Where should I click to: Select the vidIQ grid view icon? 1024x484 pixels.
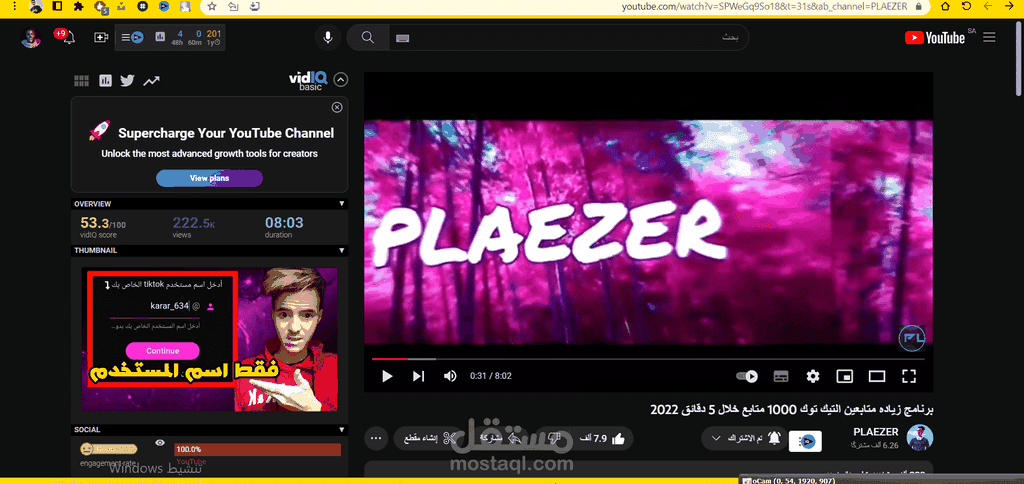pyautogui.click(x=82, y=81)
